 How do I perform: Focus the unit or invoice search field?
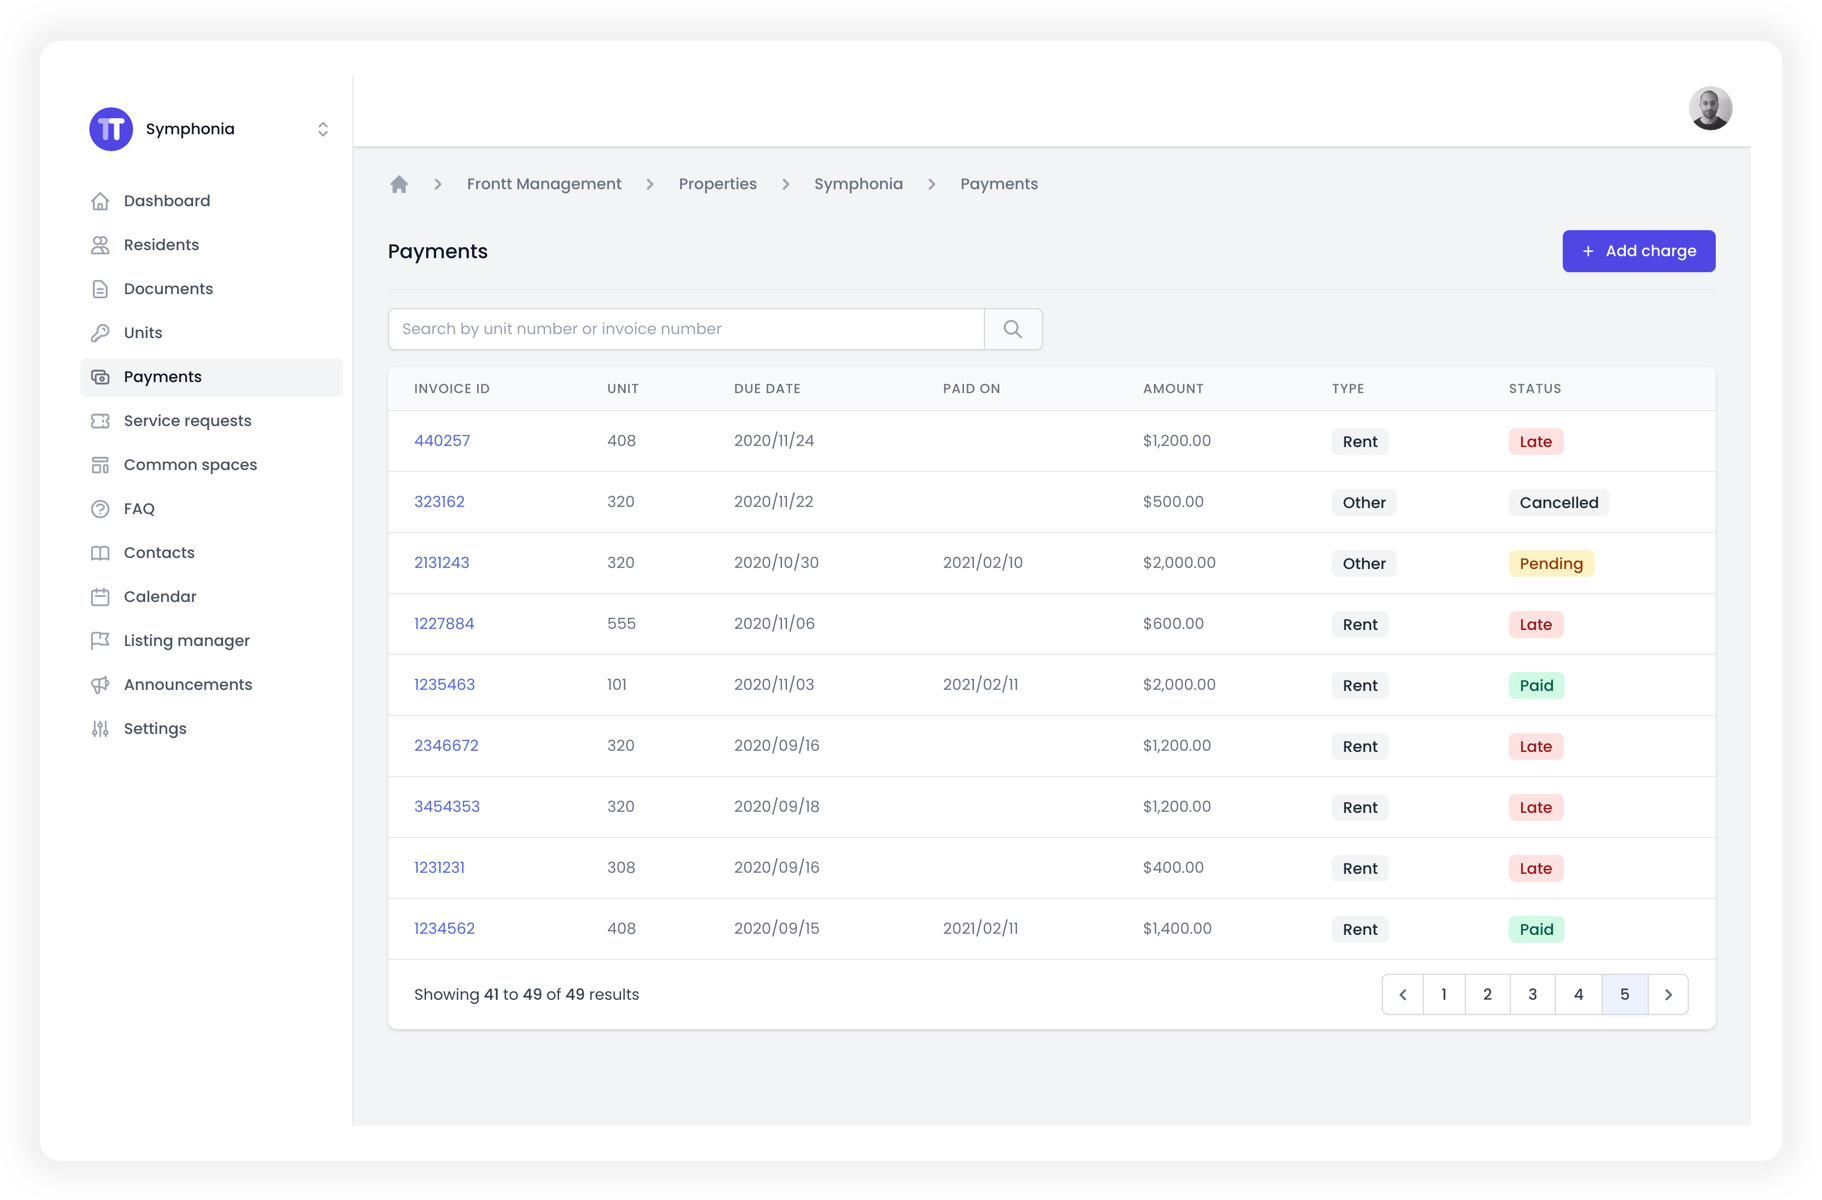pos(686,329)
